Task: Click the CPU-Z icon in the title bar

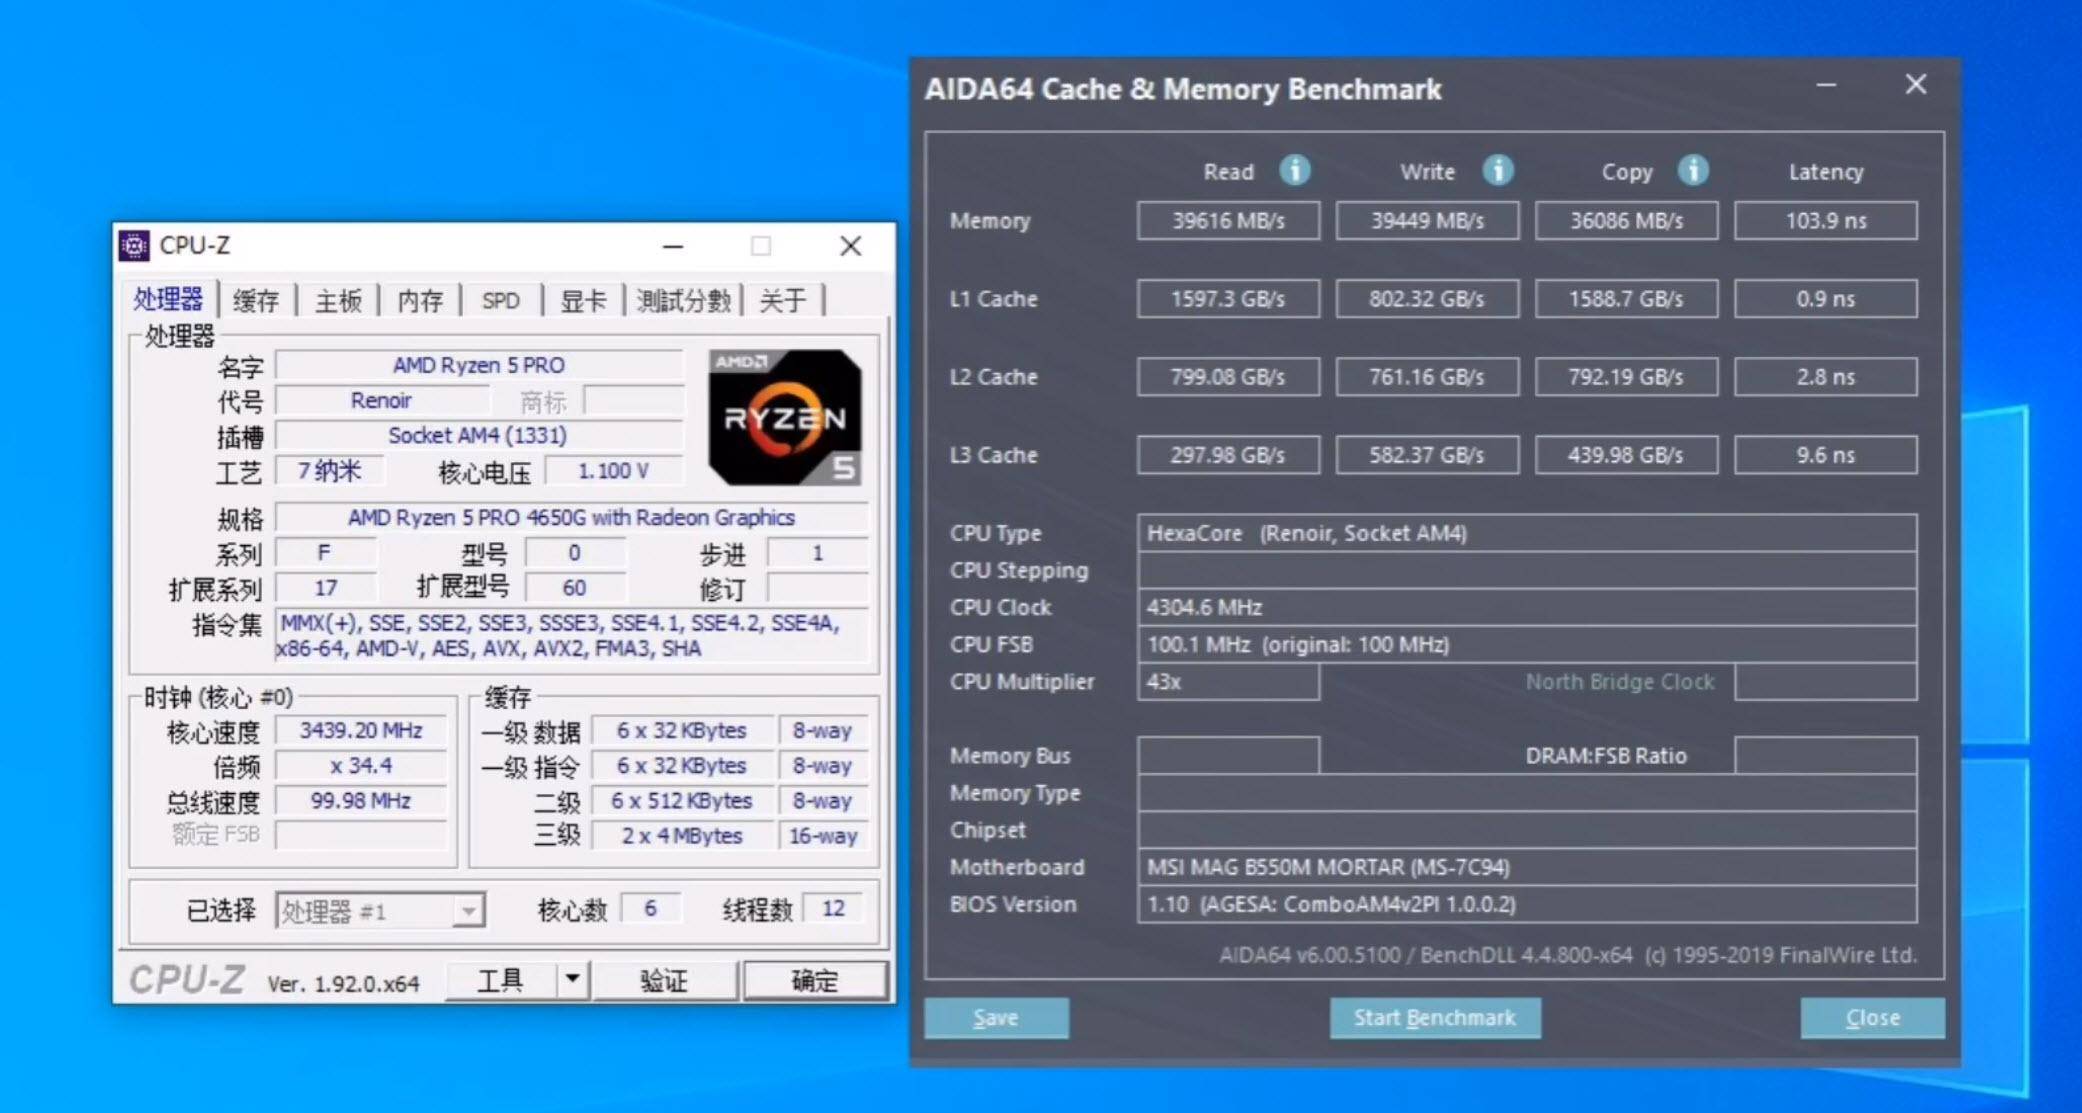Action: pos(133,245)
